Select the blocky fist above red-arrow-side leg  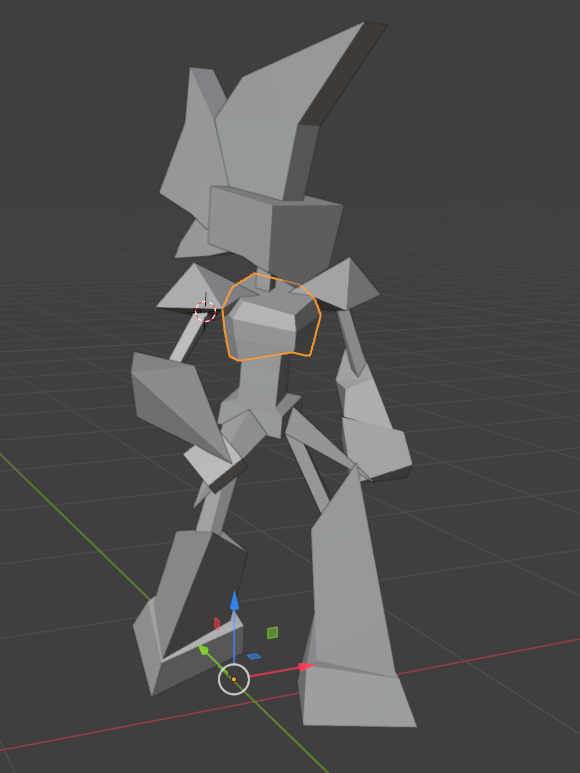coord(375,449)
